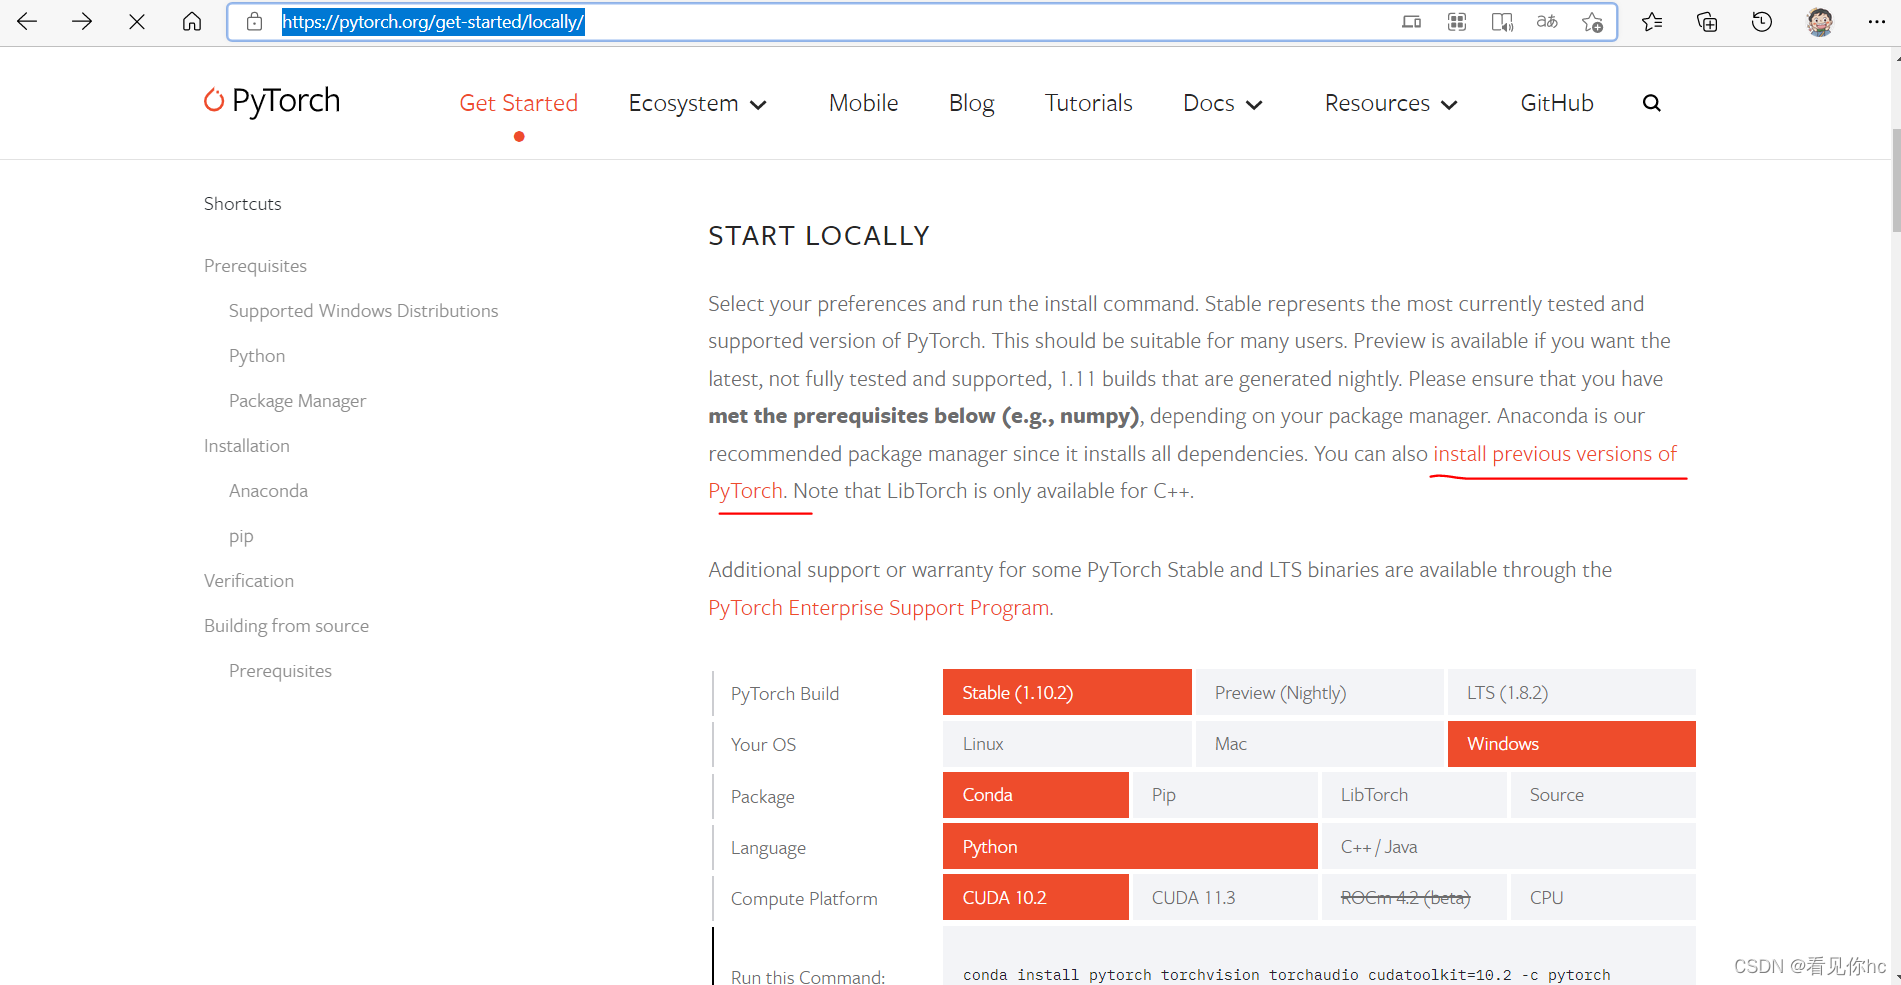Click the conda install command text
This screenshot has height=985, width=1901.
pos(1286,975)
